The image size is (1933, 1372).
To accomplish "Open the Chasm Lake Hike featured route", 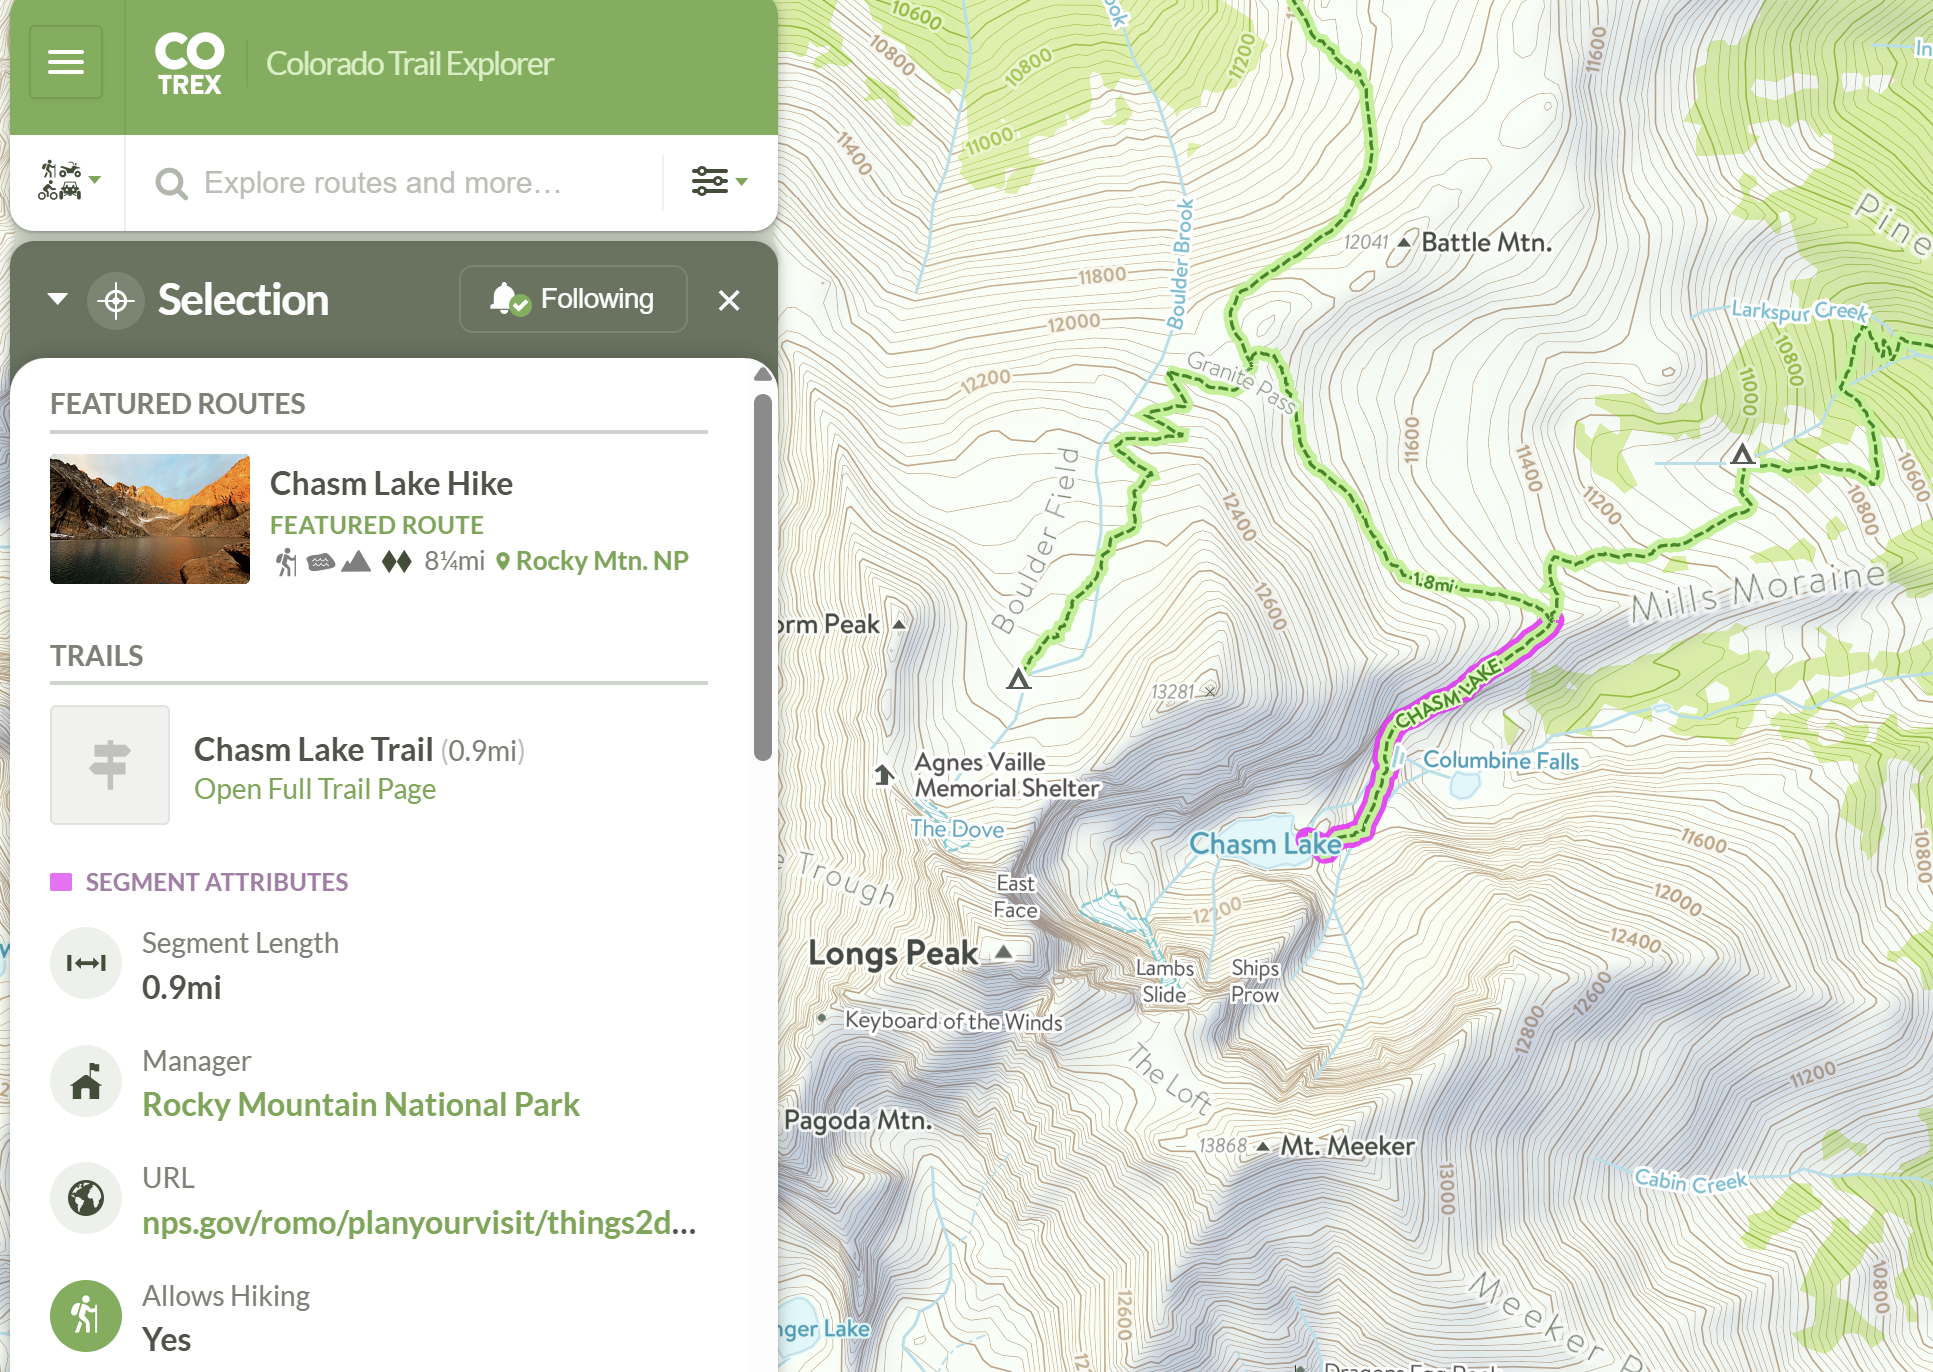I will [391, 484].
